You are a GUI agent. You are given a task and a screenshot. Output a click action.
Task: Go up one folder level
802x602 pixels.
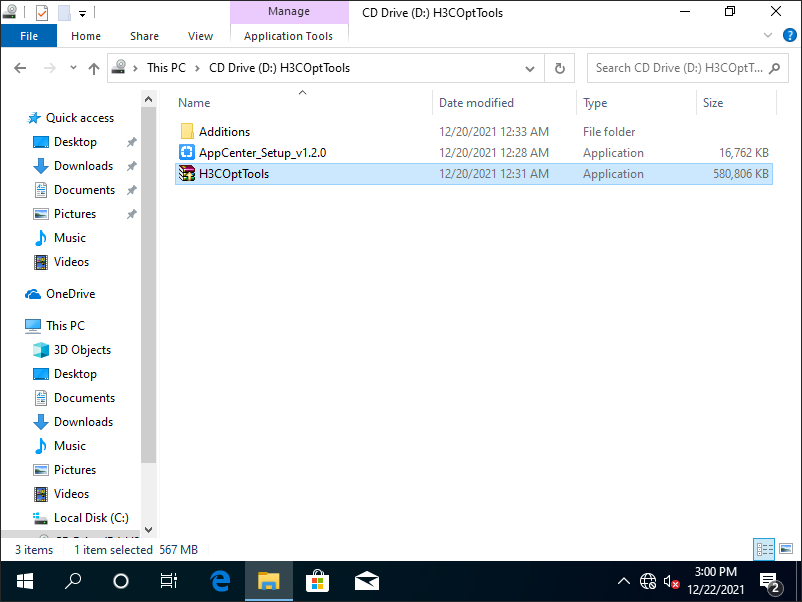pos(94,68)
